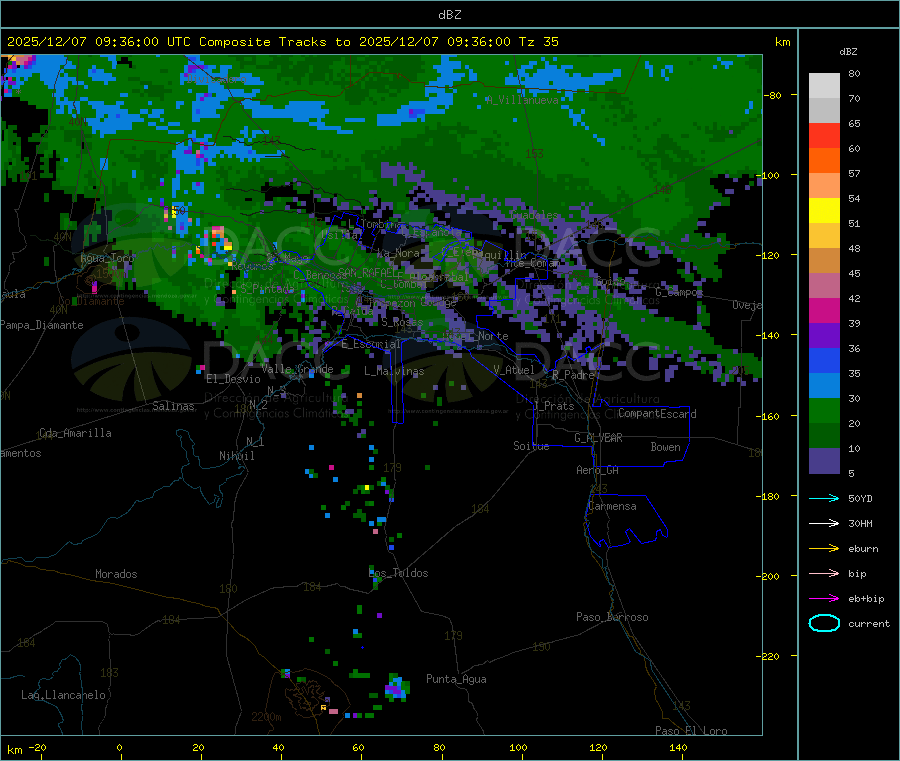Click the '-80' km vertical axis tick
Image resolution: width=900 pixels, height=761 pixels.
(x=773, y=95)
